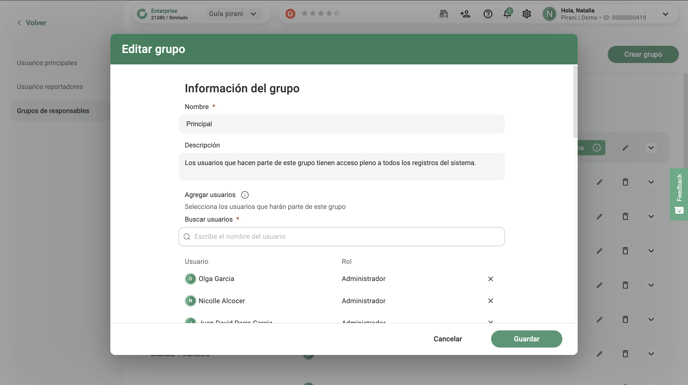Remove Olga Garcia from the group
The image size is (688, 385).
[491, 279]
